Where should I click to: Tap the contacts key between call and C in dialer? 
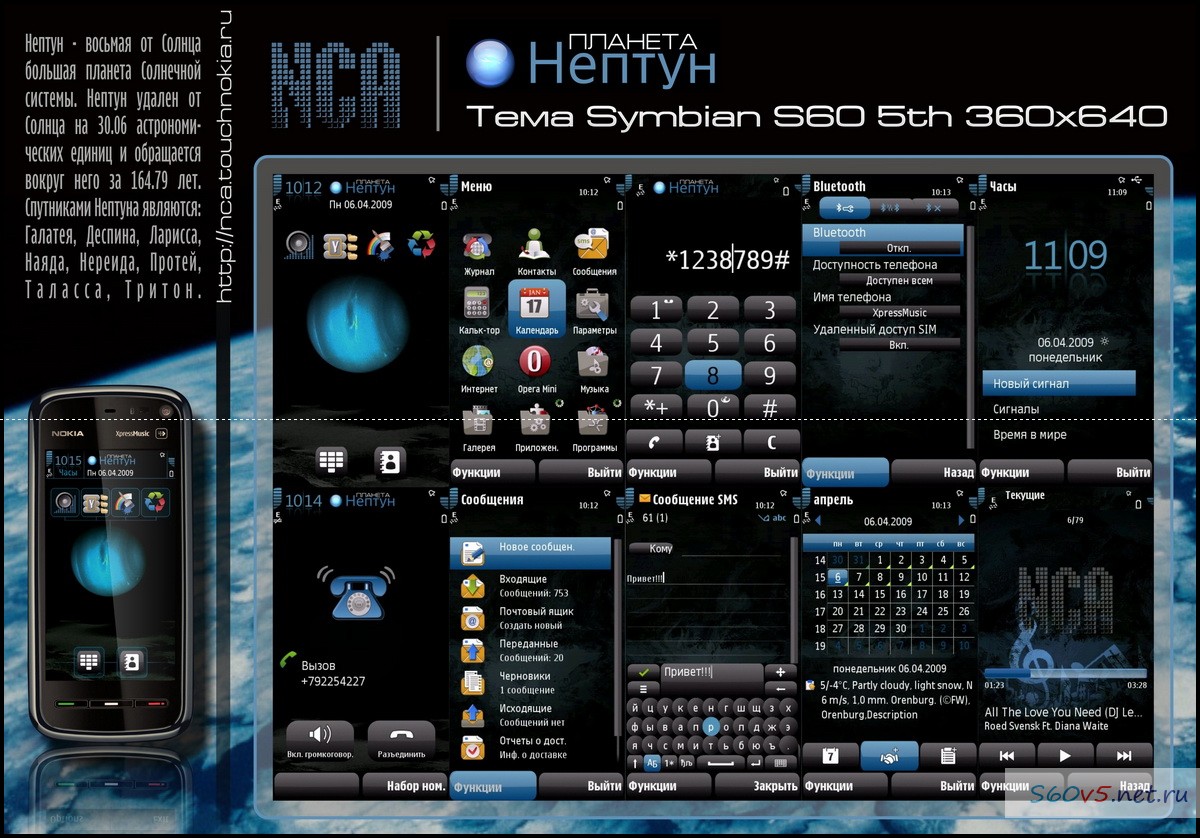tap(713, 441)
